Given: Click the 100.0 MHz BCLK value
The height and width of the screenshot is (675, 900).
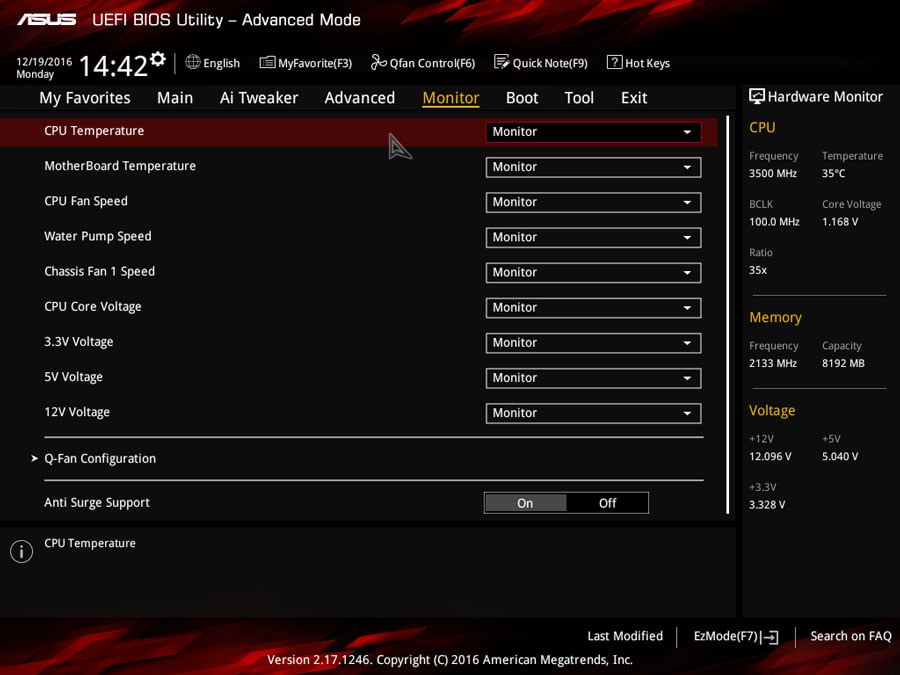Looking at the screenshot, I should (774, 222).
